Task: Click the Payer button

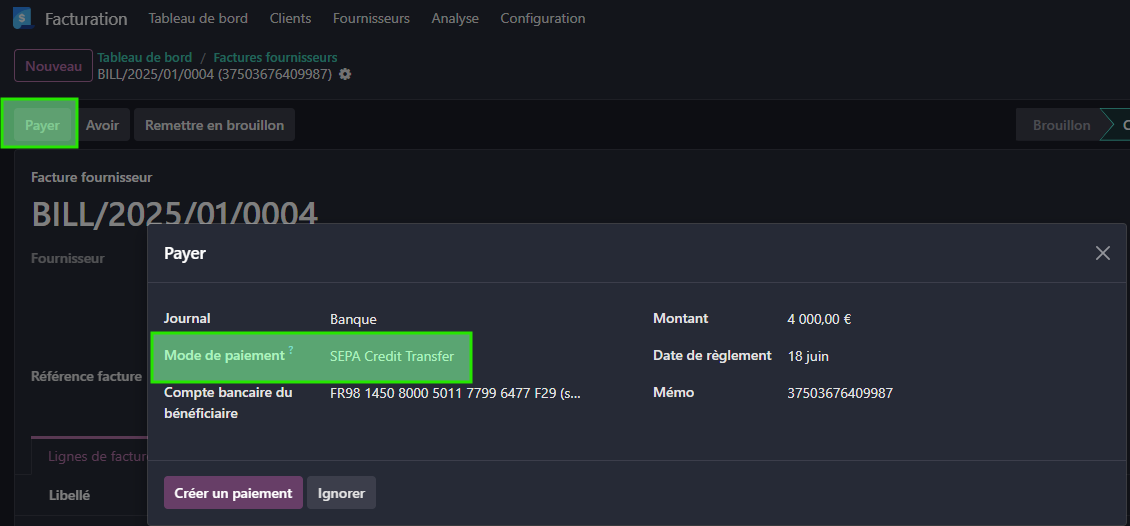Action: 43,125
